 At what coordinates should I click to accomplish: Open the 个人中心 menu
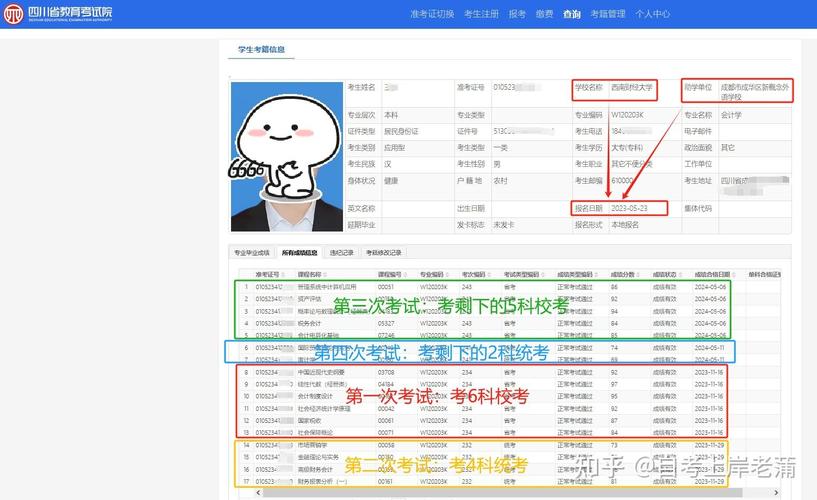click(652, 14)
